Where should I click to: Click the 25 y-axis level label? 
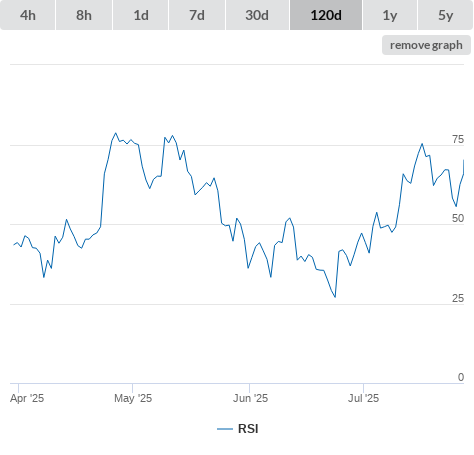[458, 298]
